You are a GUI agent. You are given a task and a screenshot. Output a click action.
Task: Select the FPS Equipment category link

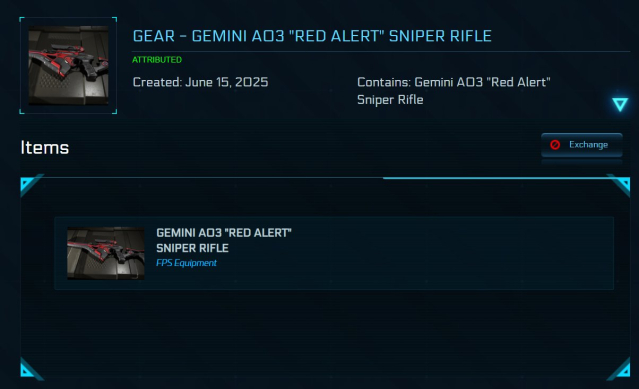(186, 263)
